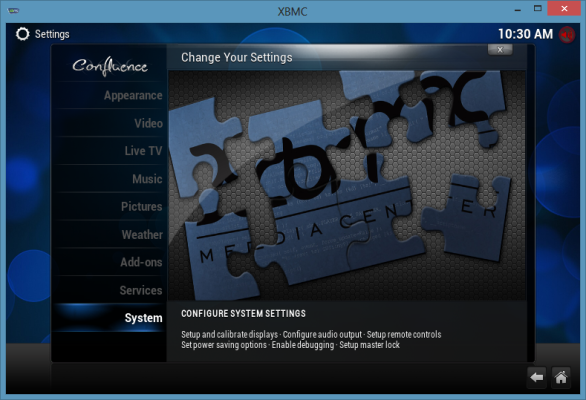Close the Change Your Settings dialog

pos(500,50)
